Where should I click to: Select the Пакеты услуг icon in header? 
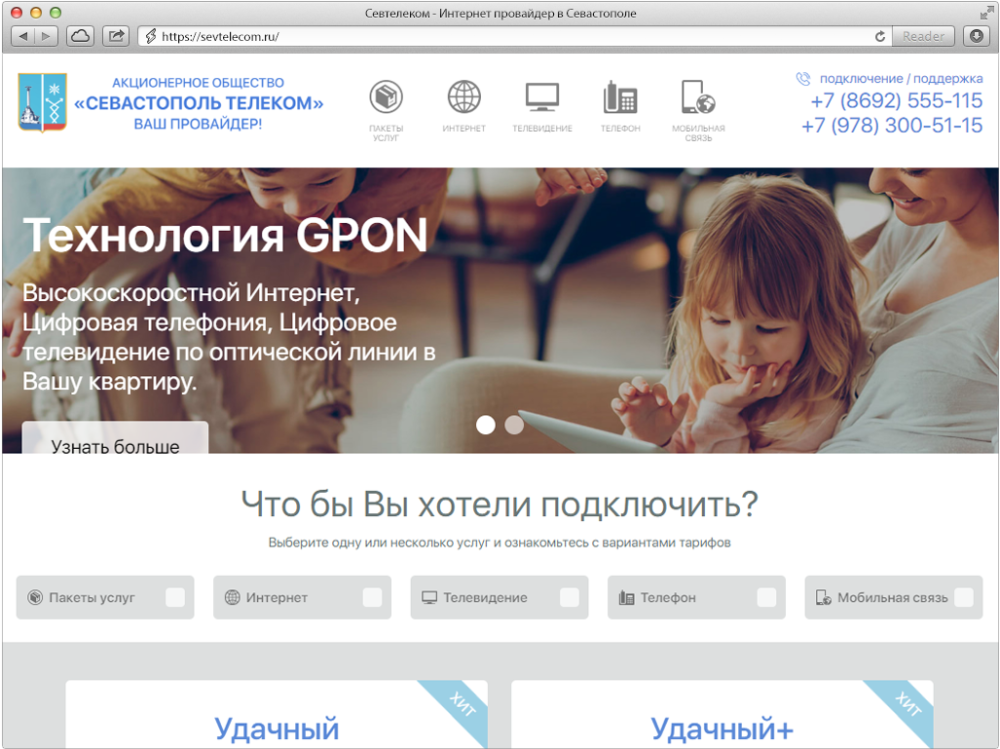coord(386,95)
